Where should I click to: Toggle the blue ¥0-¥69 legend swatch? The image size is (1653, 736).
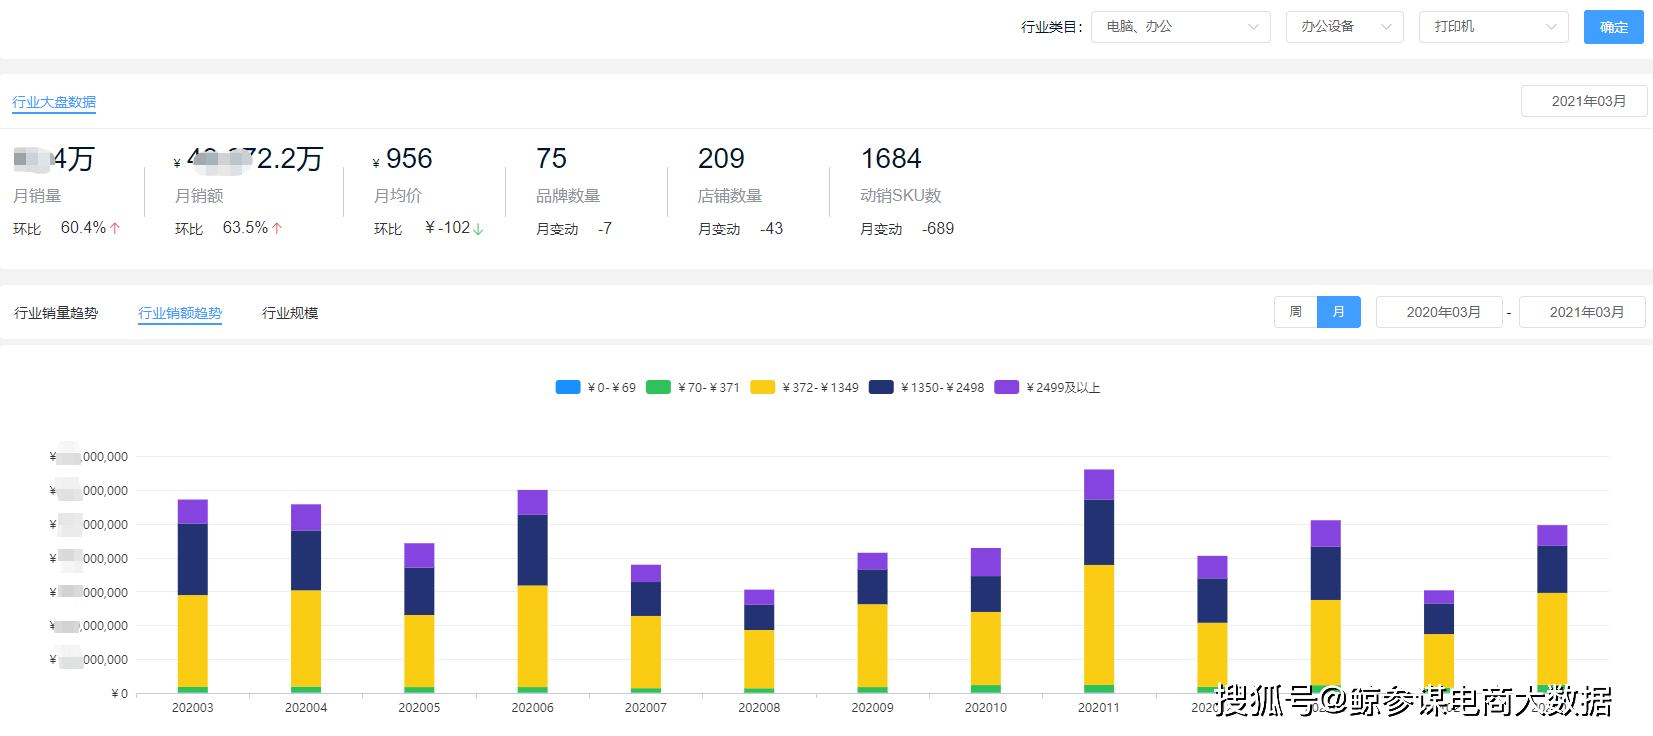[568, 387]
